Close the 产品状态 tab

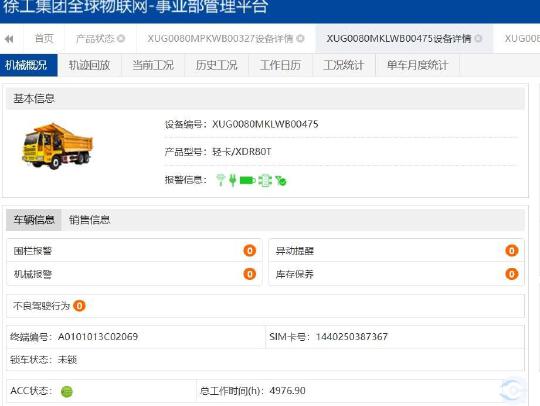coord(121,39)
